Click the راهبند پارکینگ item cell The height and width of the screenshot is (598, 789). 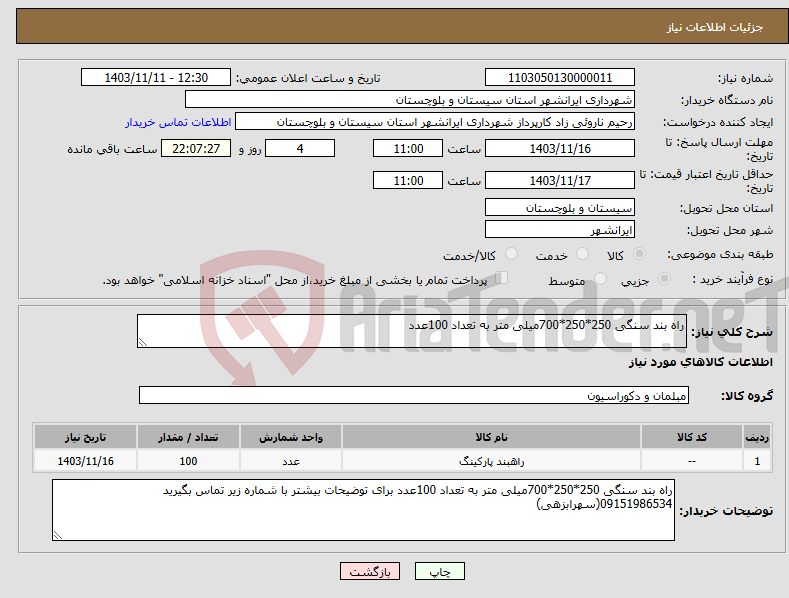tap(491, 461)
